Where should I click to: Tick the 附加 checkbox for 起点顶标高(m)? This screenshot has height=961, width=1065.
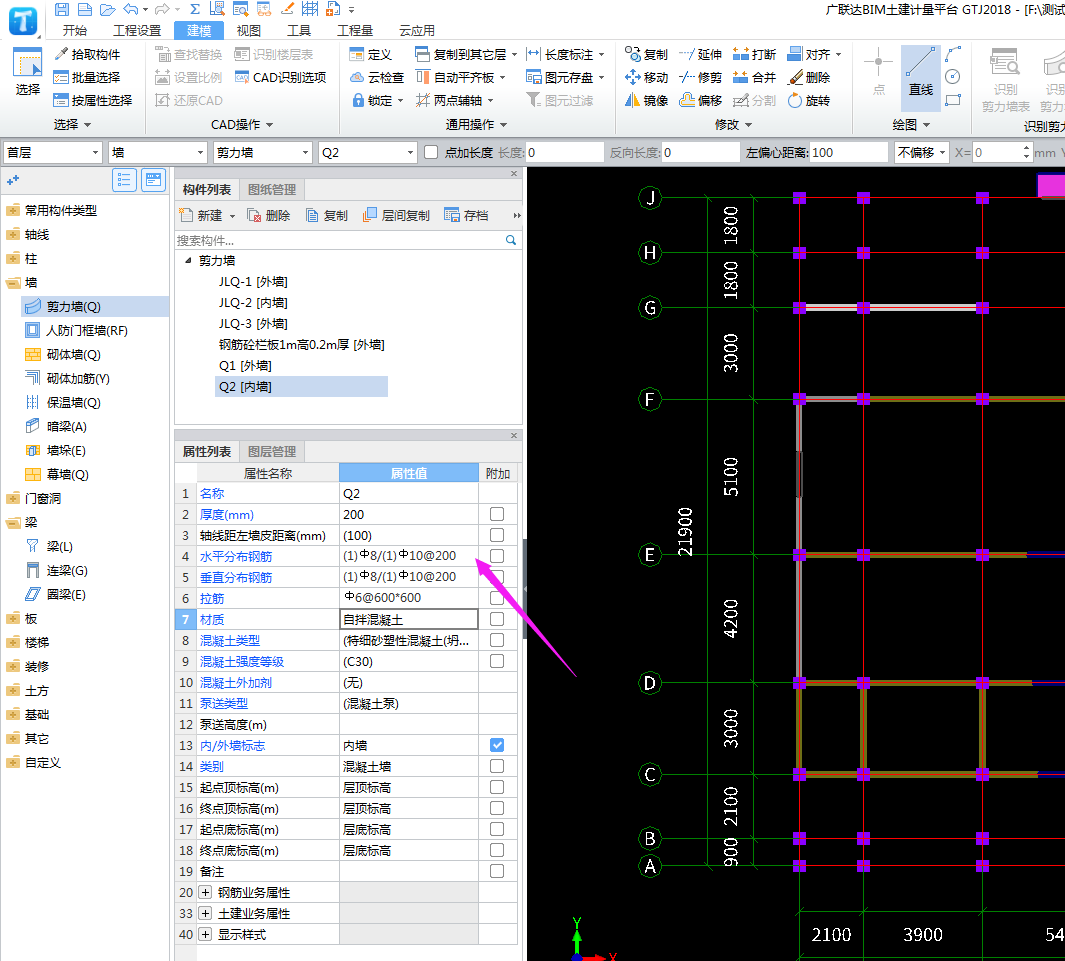(x=497, y=787)
